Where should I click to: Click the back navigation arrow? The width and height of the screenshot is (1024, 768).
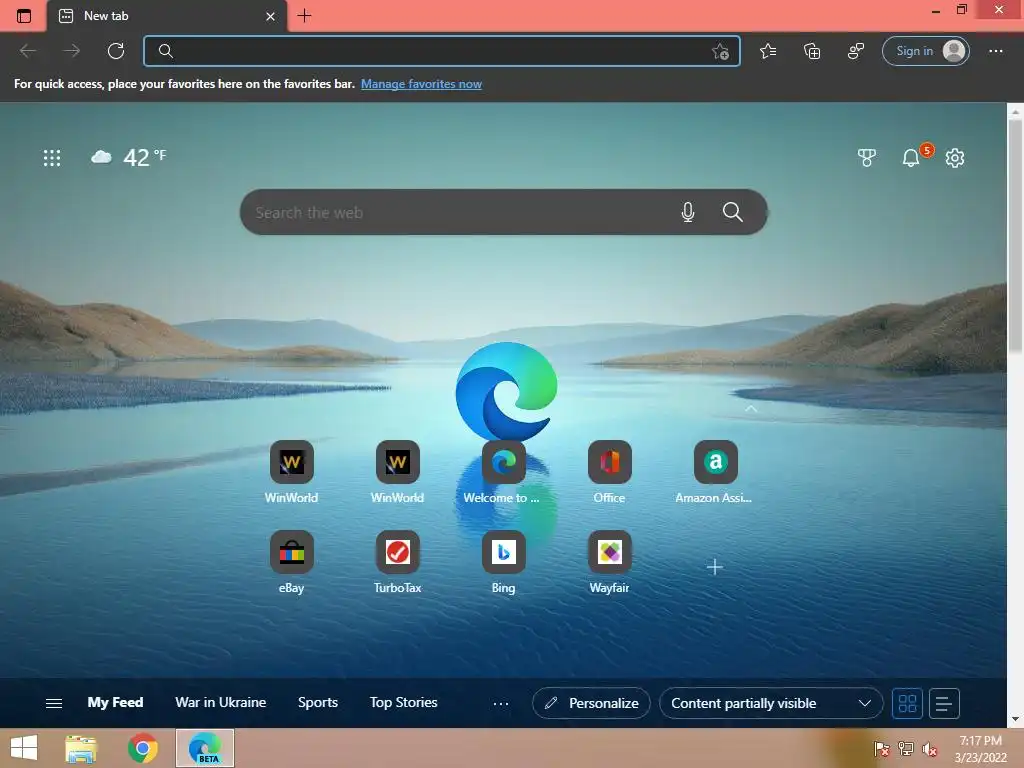(x=28, y=51)
